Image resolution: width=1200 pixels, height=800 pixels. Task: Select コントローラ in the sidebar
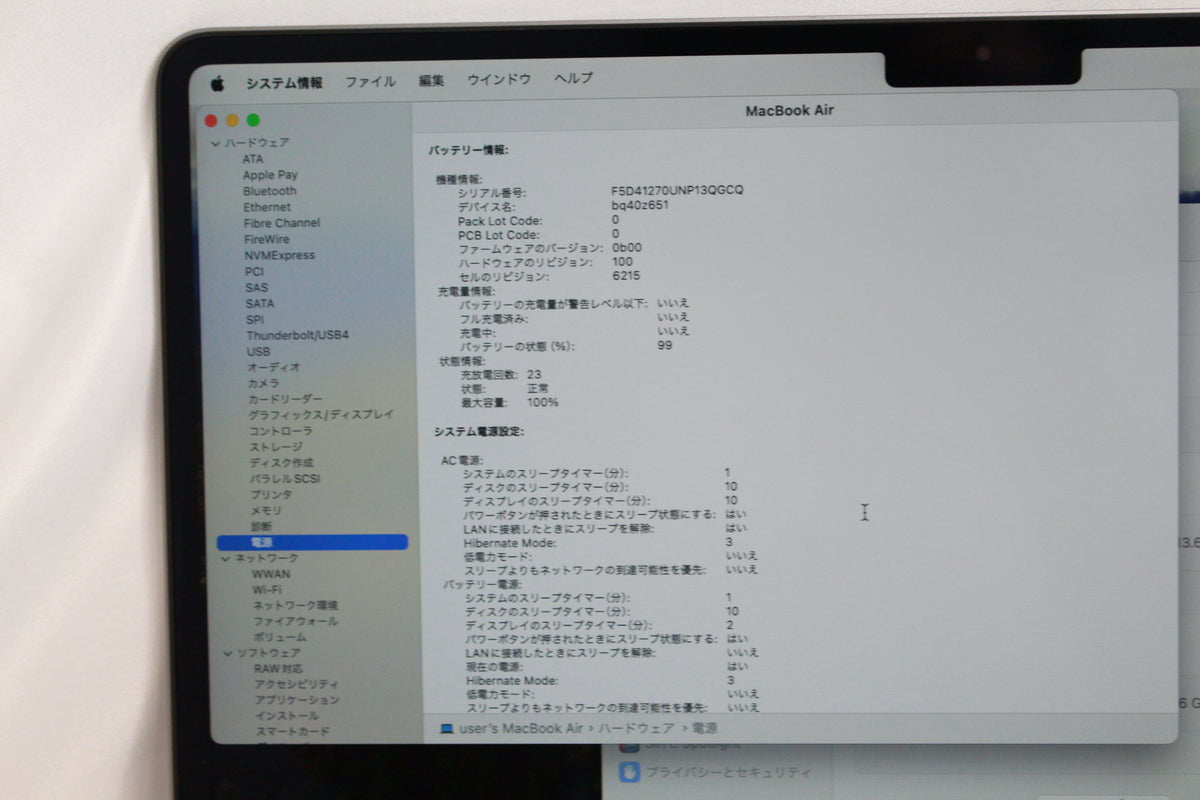click(280, 431)
